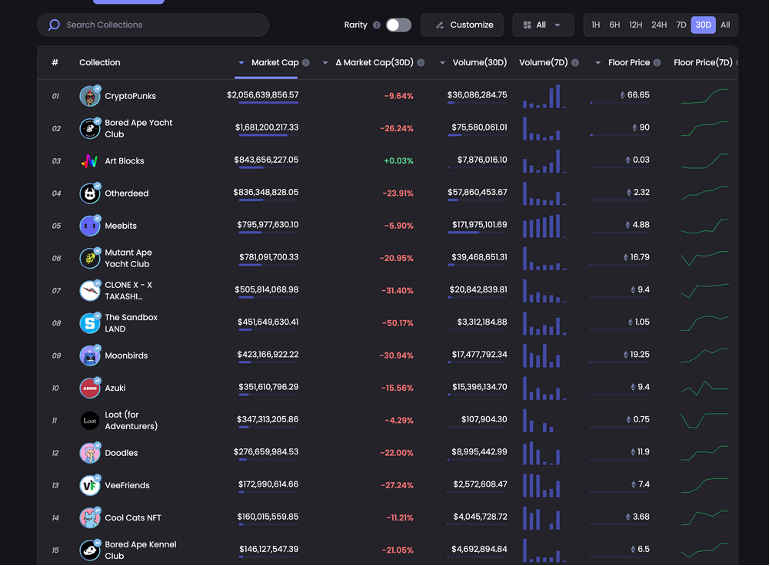Click the VeeFriends logo icon
This screenshot has width=770, height=566.
click(x=90, y=485)
